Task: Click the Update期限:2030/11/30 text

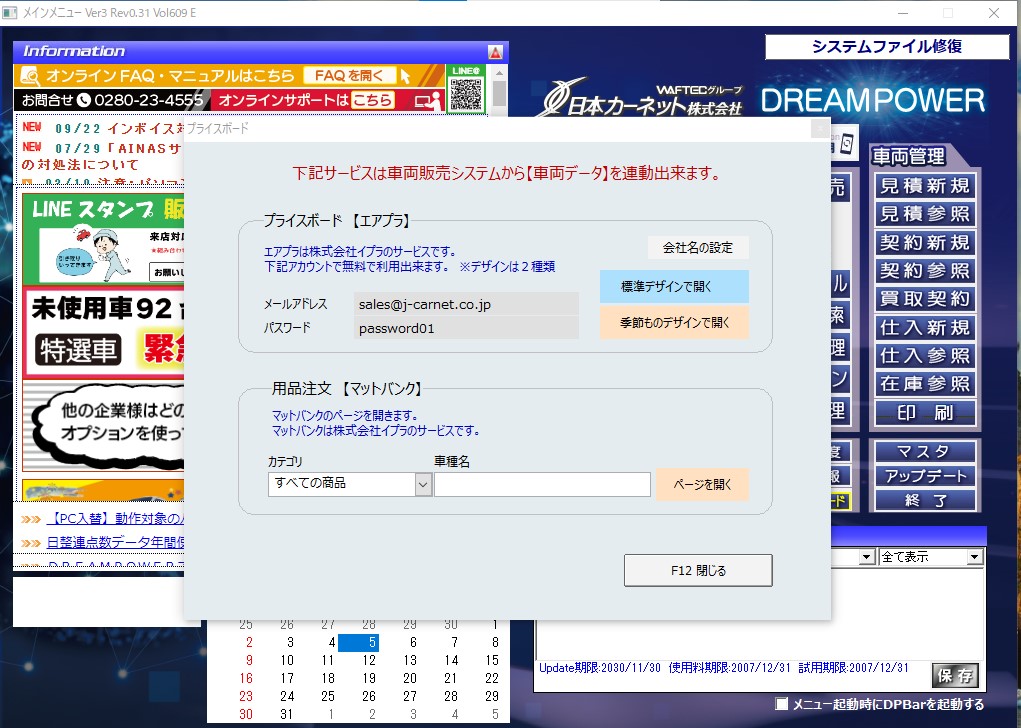Action: (600, 667)
